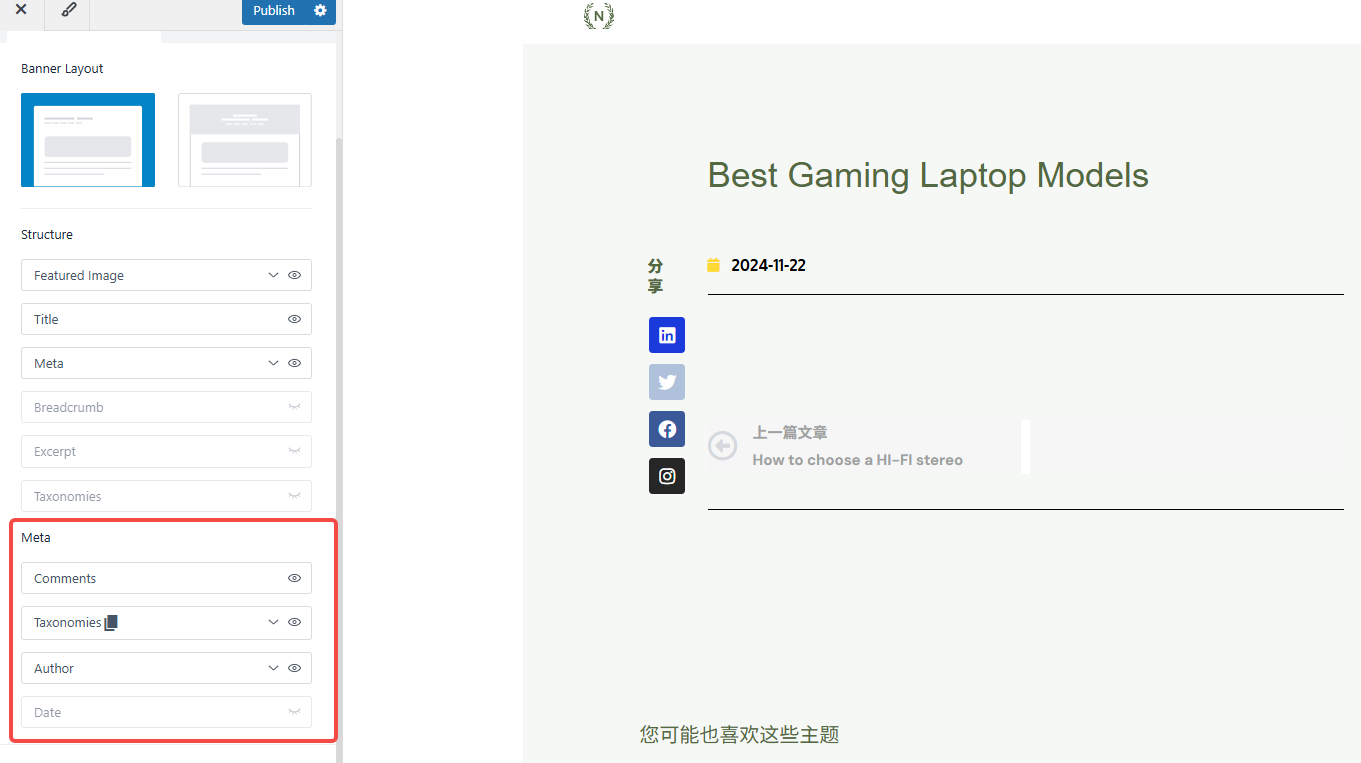Select the first, highlighted banner layout thumbnail
The height and width of the screenshot is (763, 1361).
point(88,140)
